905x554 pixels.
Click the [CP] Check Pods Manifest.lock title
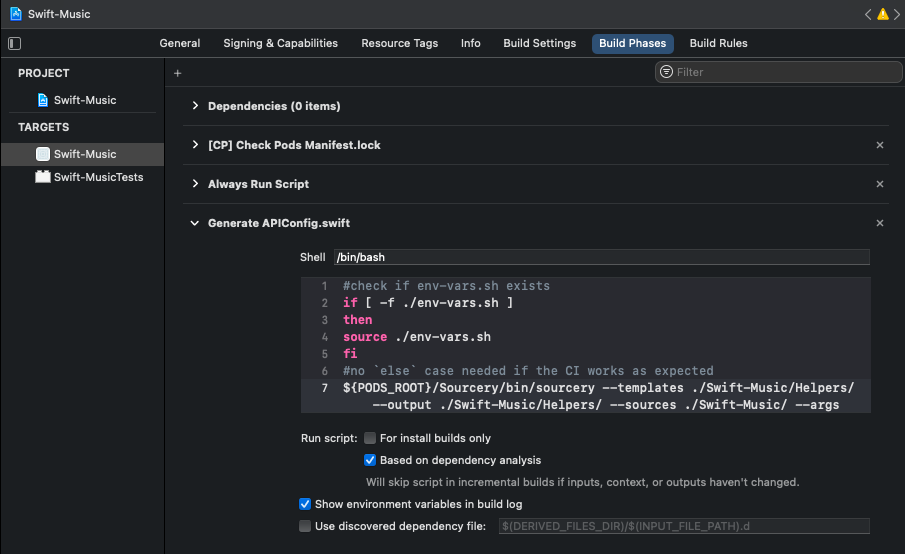(x=294, y=145)
